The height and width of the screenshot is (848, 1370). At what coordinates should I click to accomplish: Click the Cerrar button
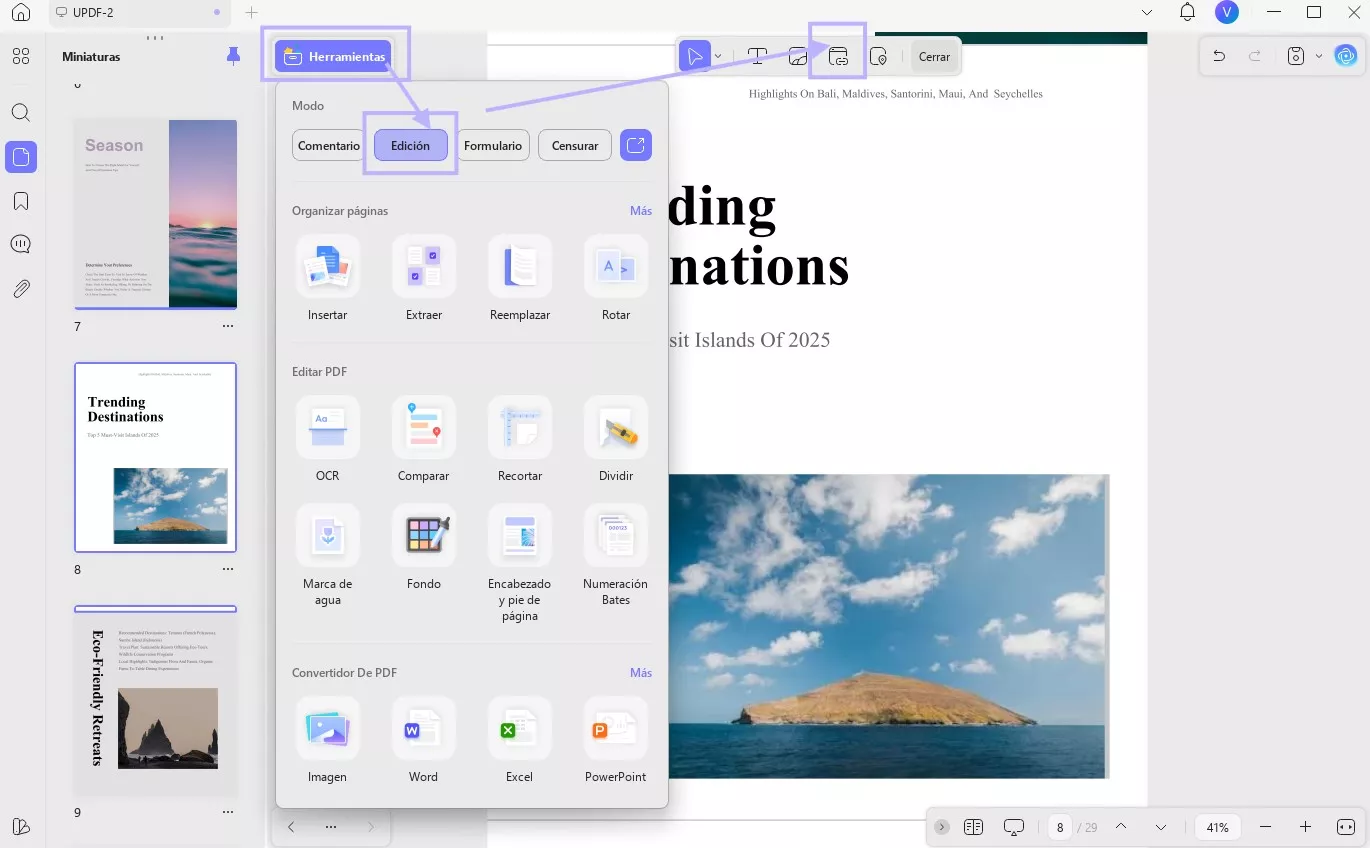point(935,57)
